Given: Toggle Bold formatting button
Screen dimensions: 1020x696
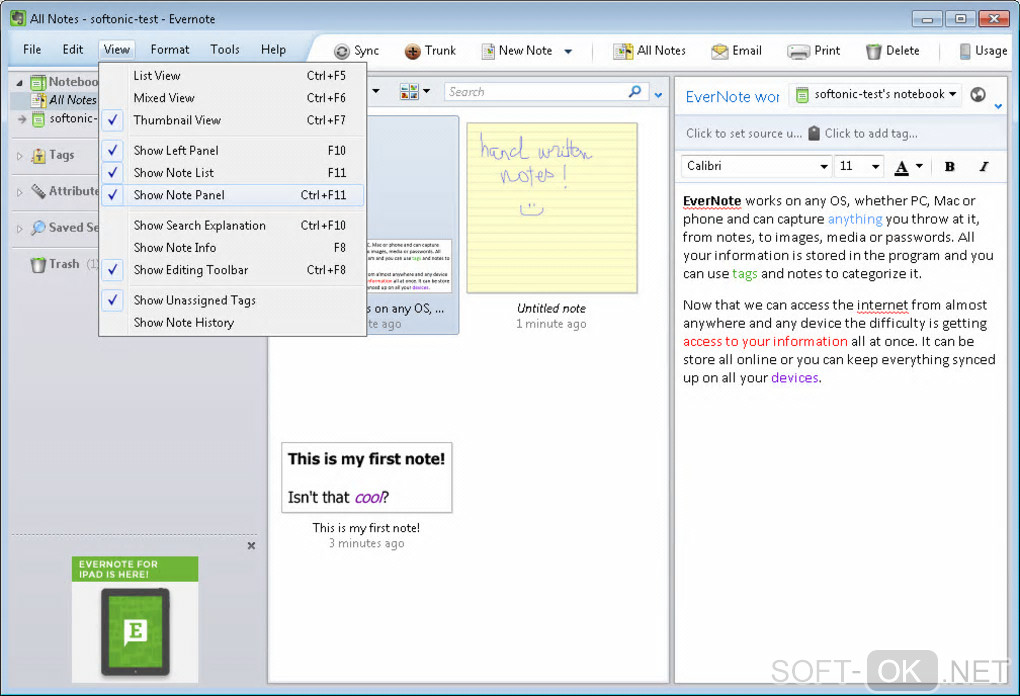Looking at the screenshot, I should click(950, 167).
